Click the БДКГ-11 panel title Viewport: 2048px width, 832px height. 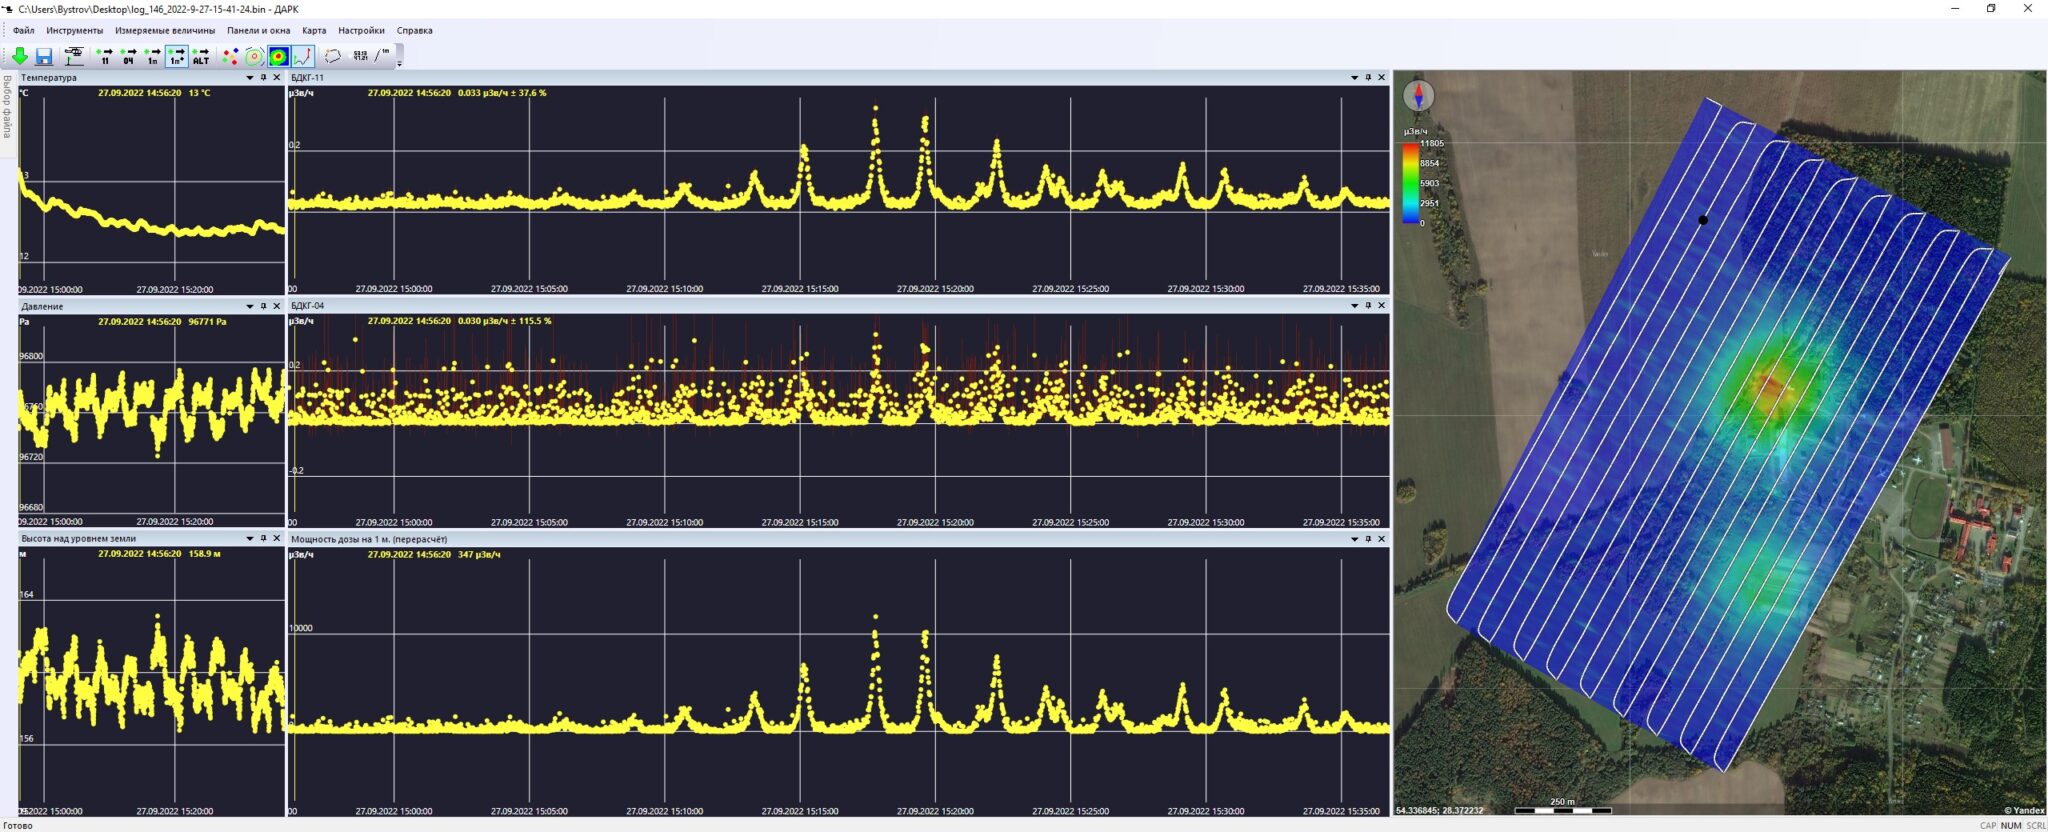(x=307, y=77)
